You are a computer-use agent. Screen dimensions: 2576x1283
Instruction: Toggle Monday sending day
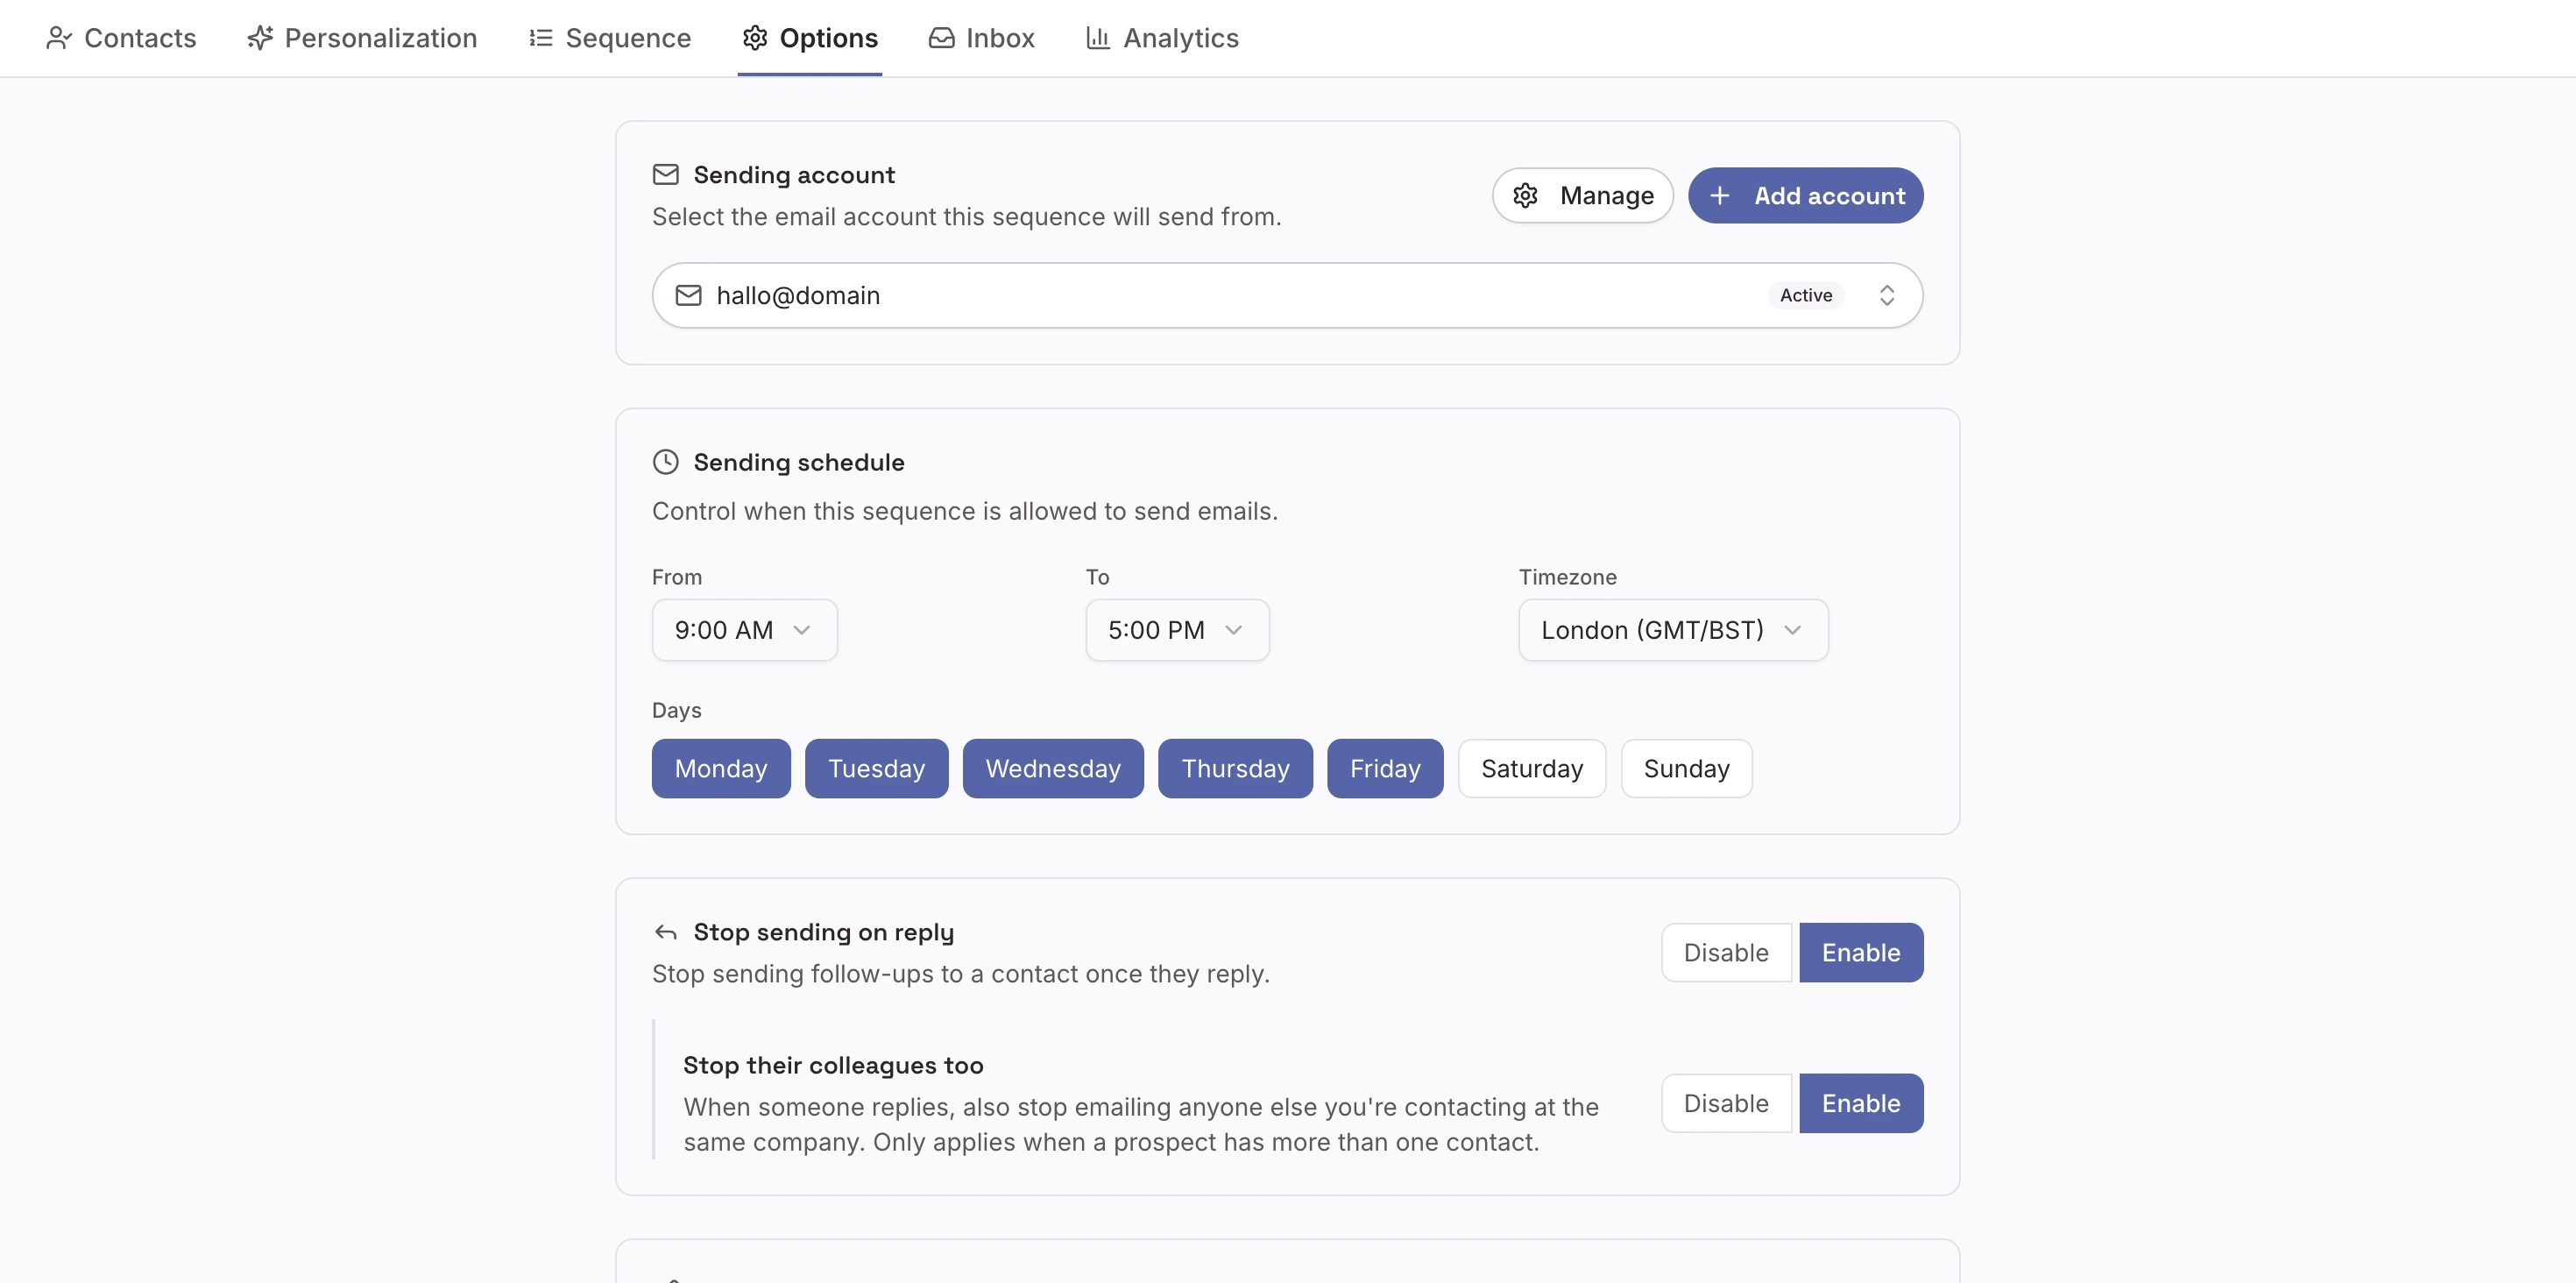(x=721, y=768)
